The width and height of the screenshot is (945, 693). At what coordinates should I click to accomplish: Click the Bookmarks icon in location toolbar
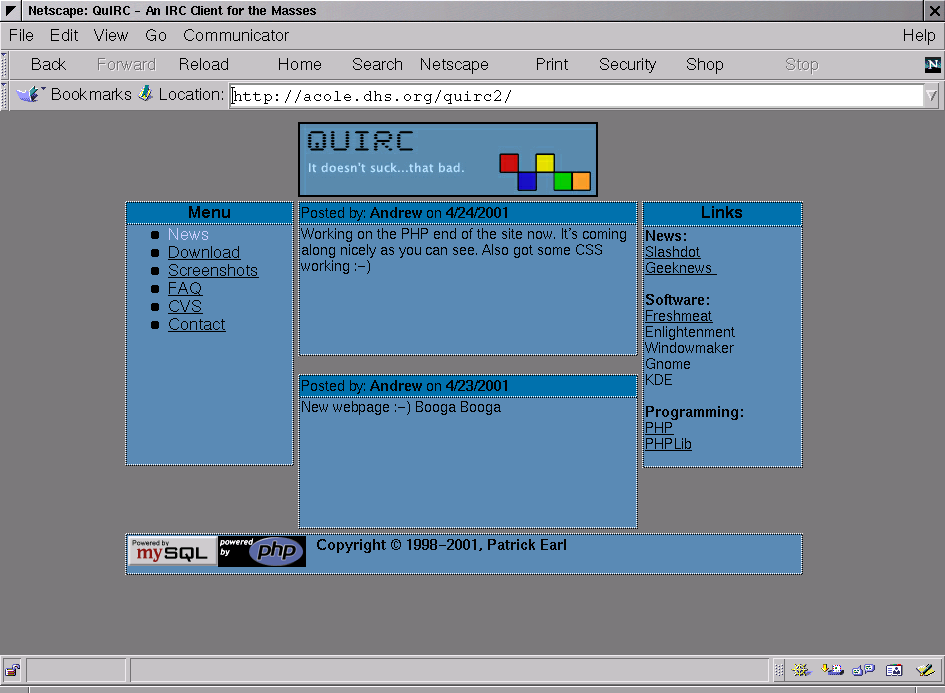coord(29,94)
